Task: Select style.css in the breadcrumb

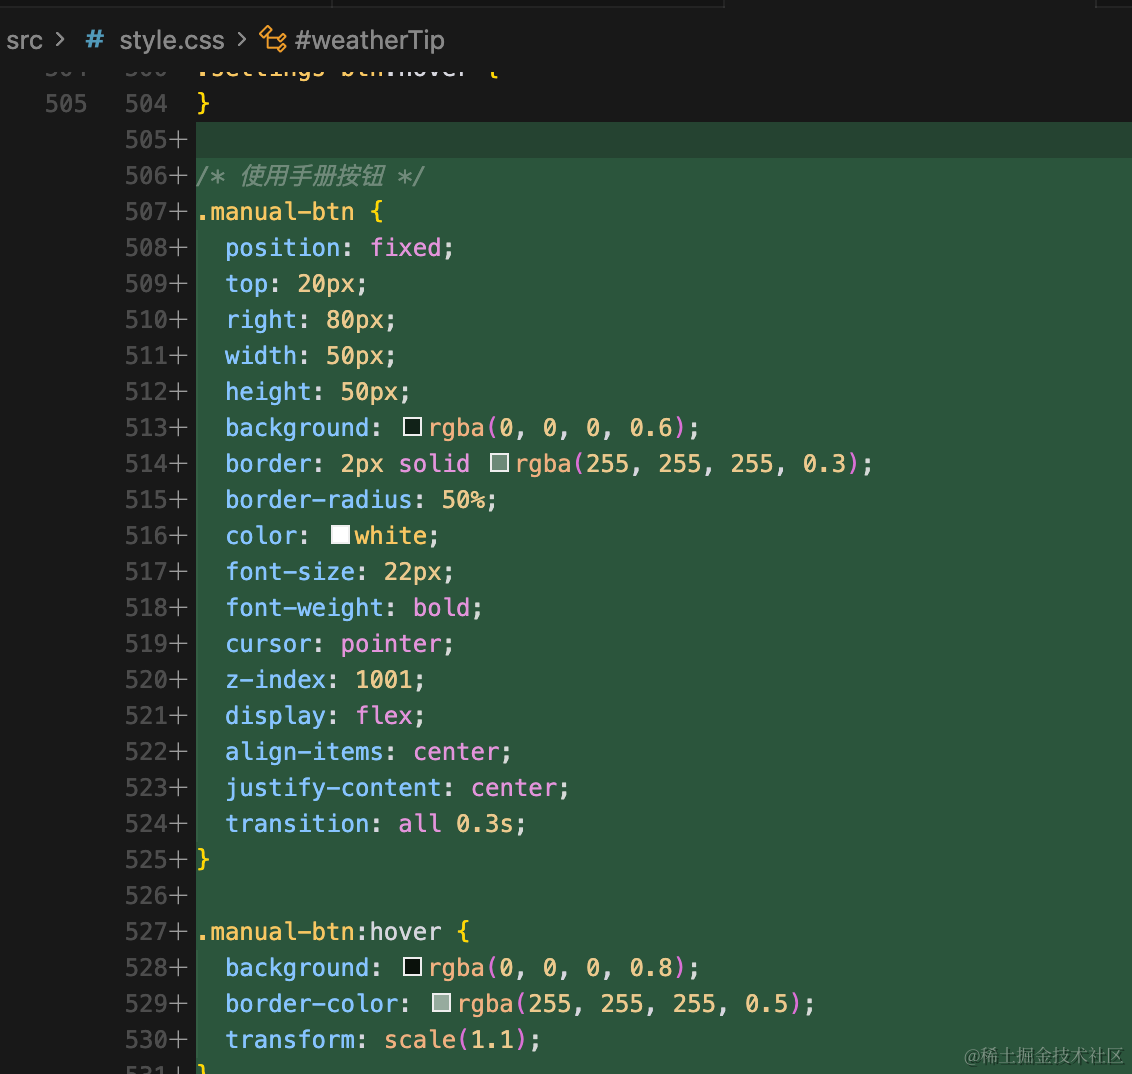Action: [172, 40]
